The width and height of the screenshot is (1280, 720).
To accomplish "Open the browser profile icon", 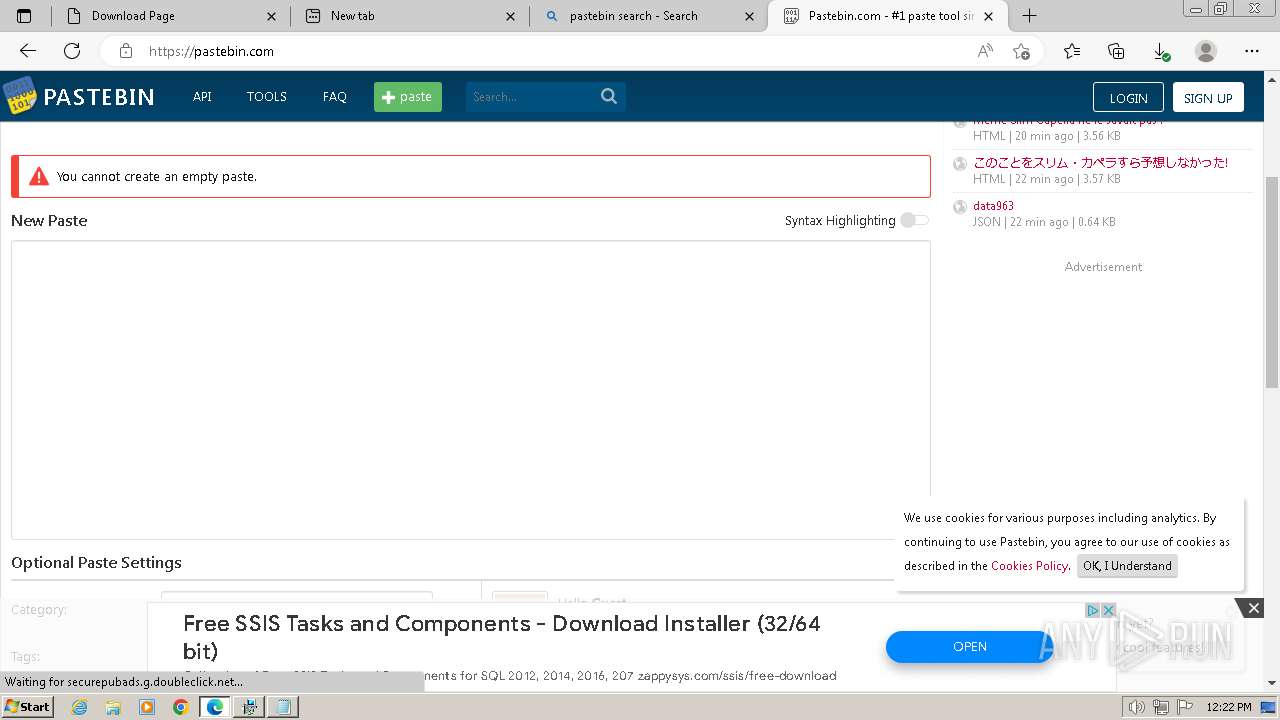I will [1206, 51].
